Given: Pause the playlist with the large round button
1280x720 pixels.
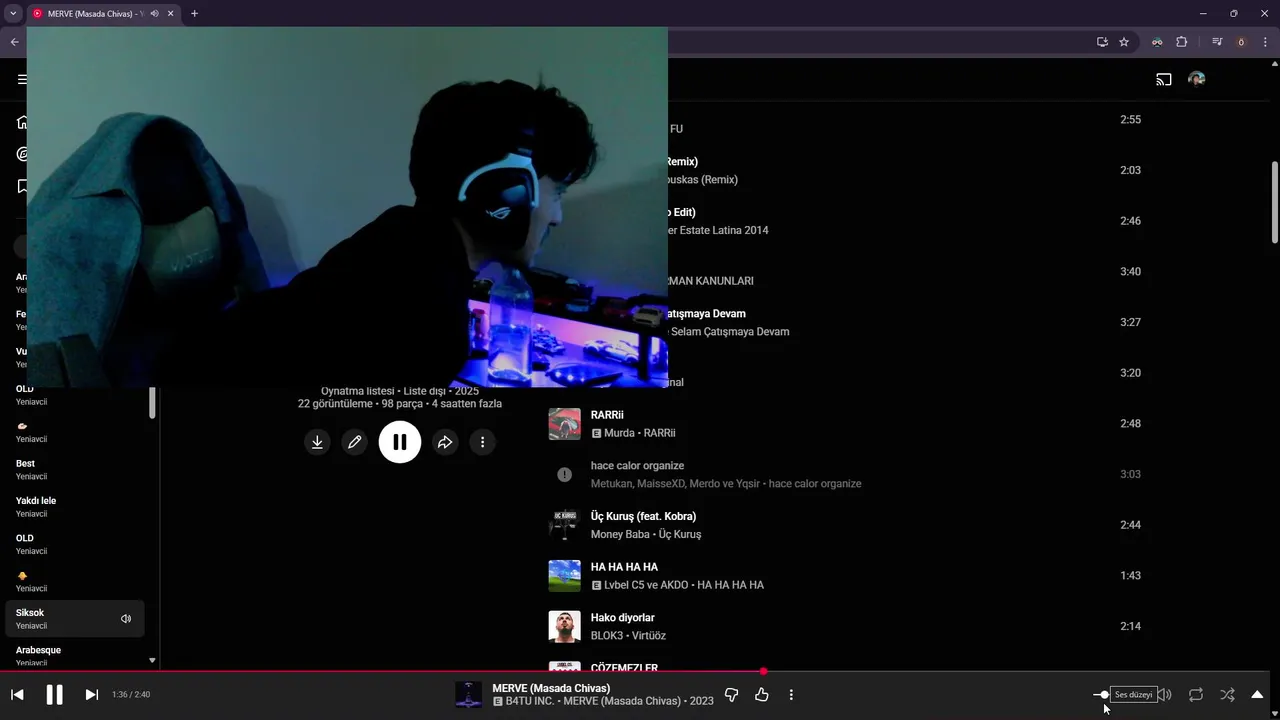Looking at the screenshot, I should coord(399,441).
